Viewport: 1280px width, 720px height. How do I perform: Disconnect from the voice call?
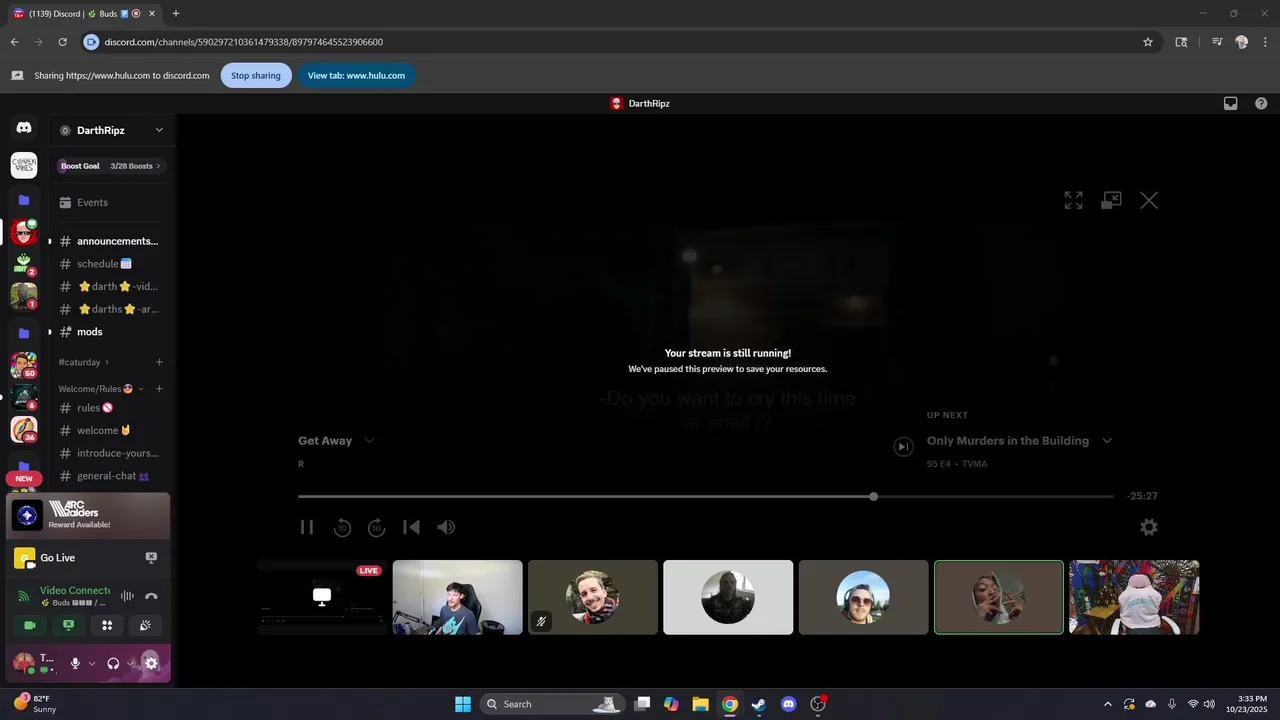(x=151, y=596)
